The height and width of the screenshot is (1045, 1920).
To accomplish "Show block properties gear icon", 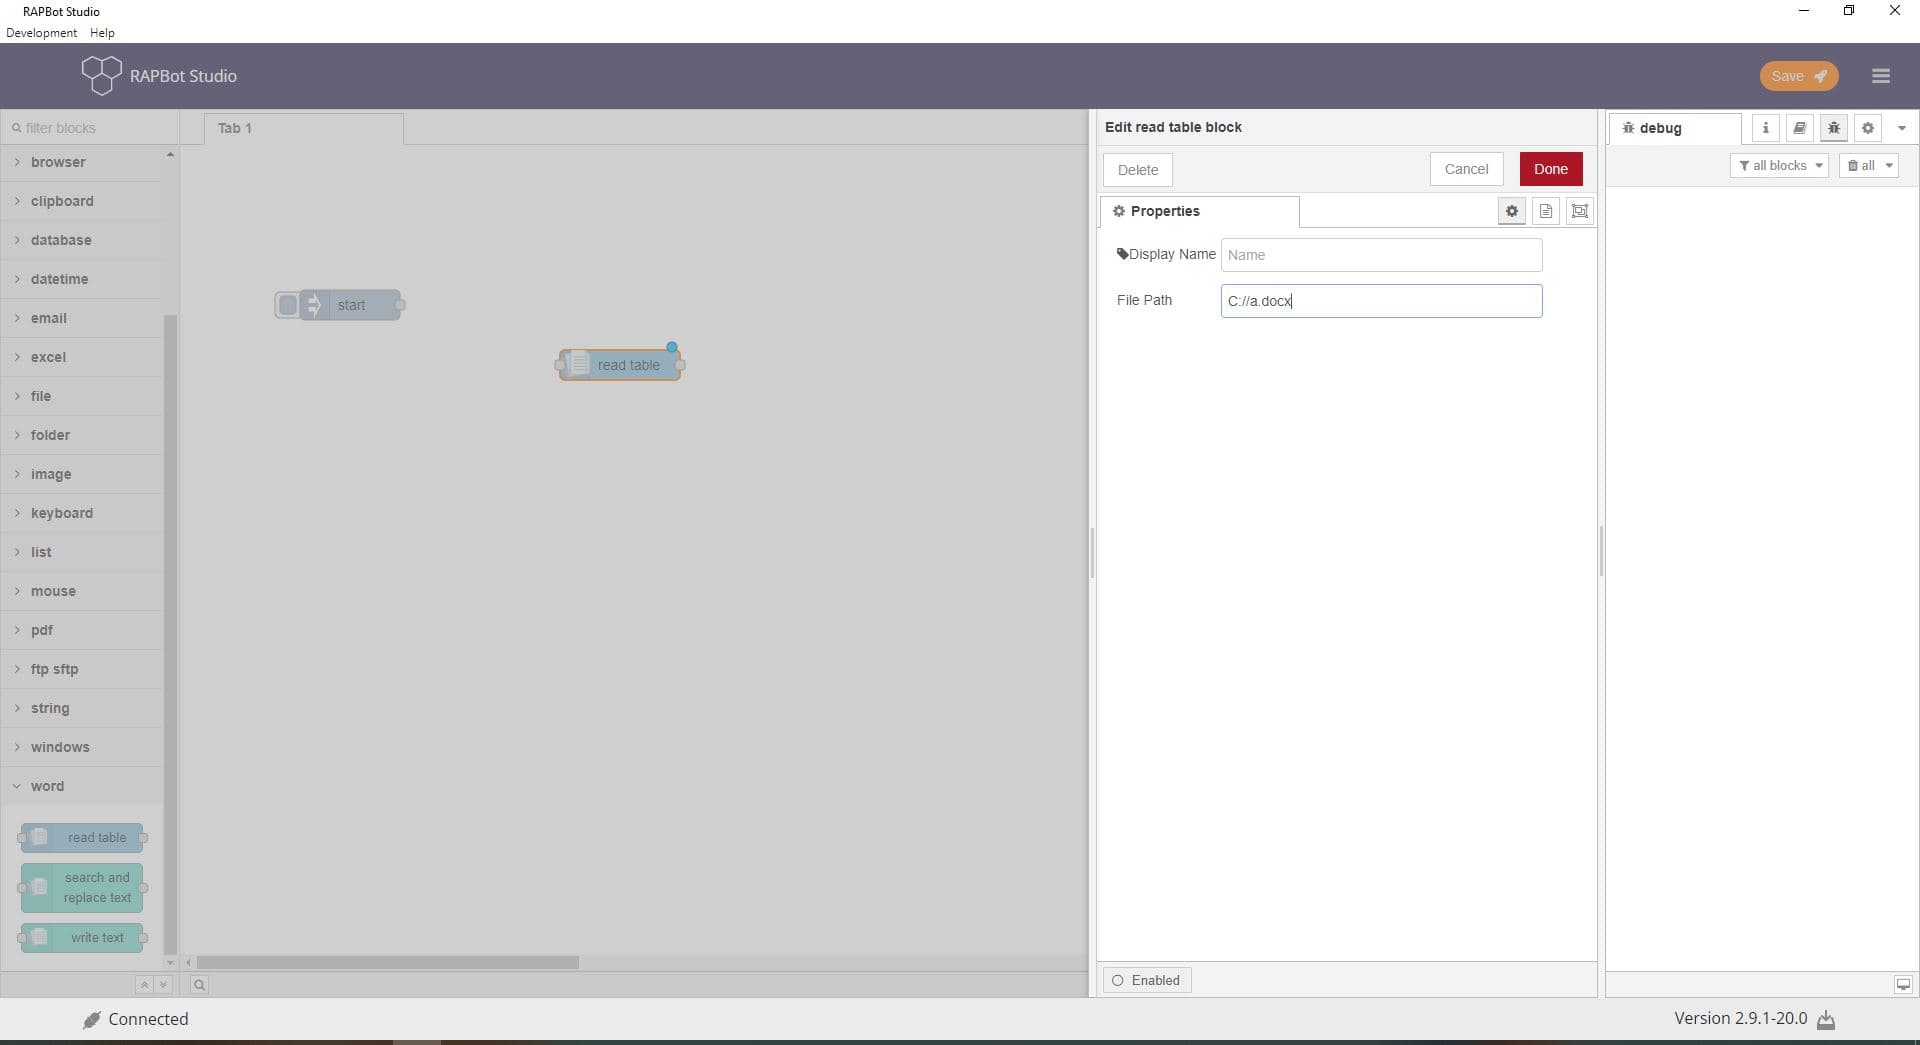I will click(1512, 211).
